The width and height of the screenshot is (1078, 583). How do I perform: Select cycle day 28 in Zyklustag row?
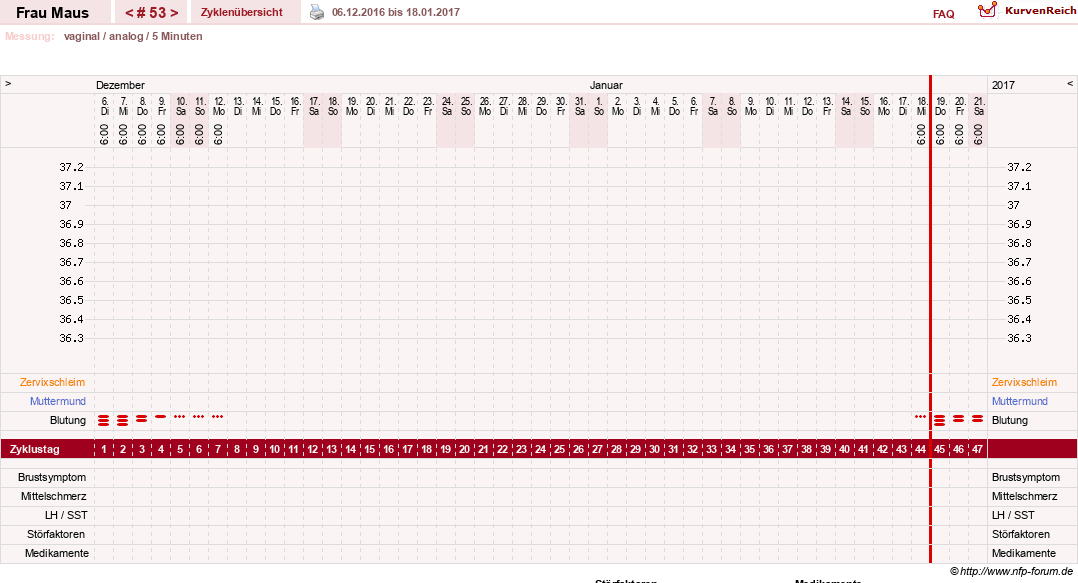[617, 449]
